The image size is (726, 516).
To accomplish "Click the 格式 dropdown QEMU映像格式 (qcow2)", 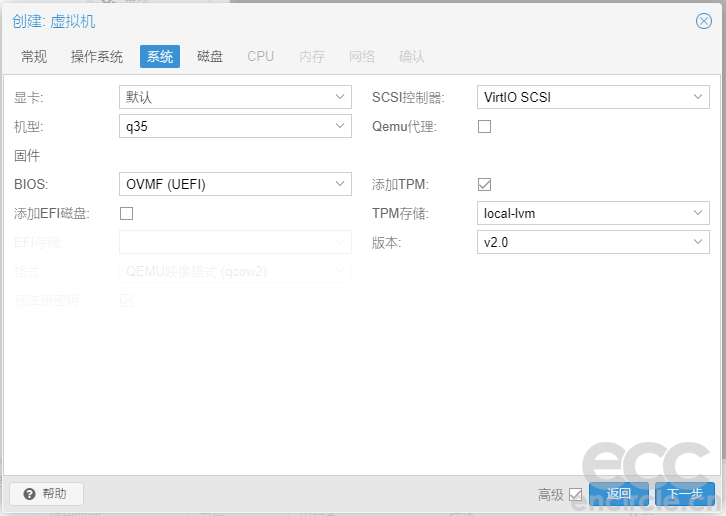I will point(235,271).
